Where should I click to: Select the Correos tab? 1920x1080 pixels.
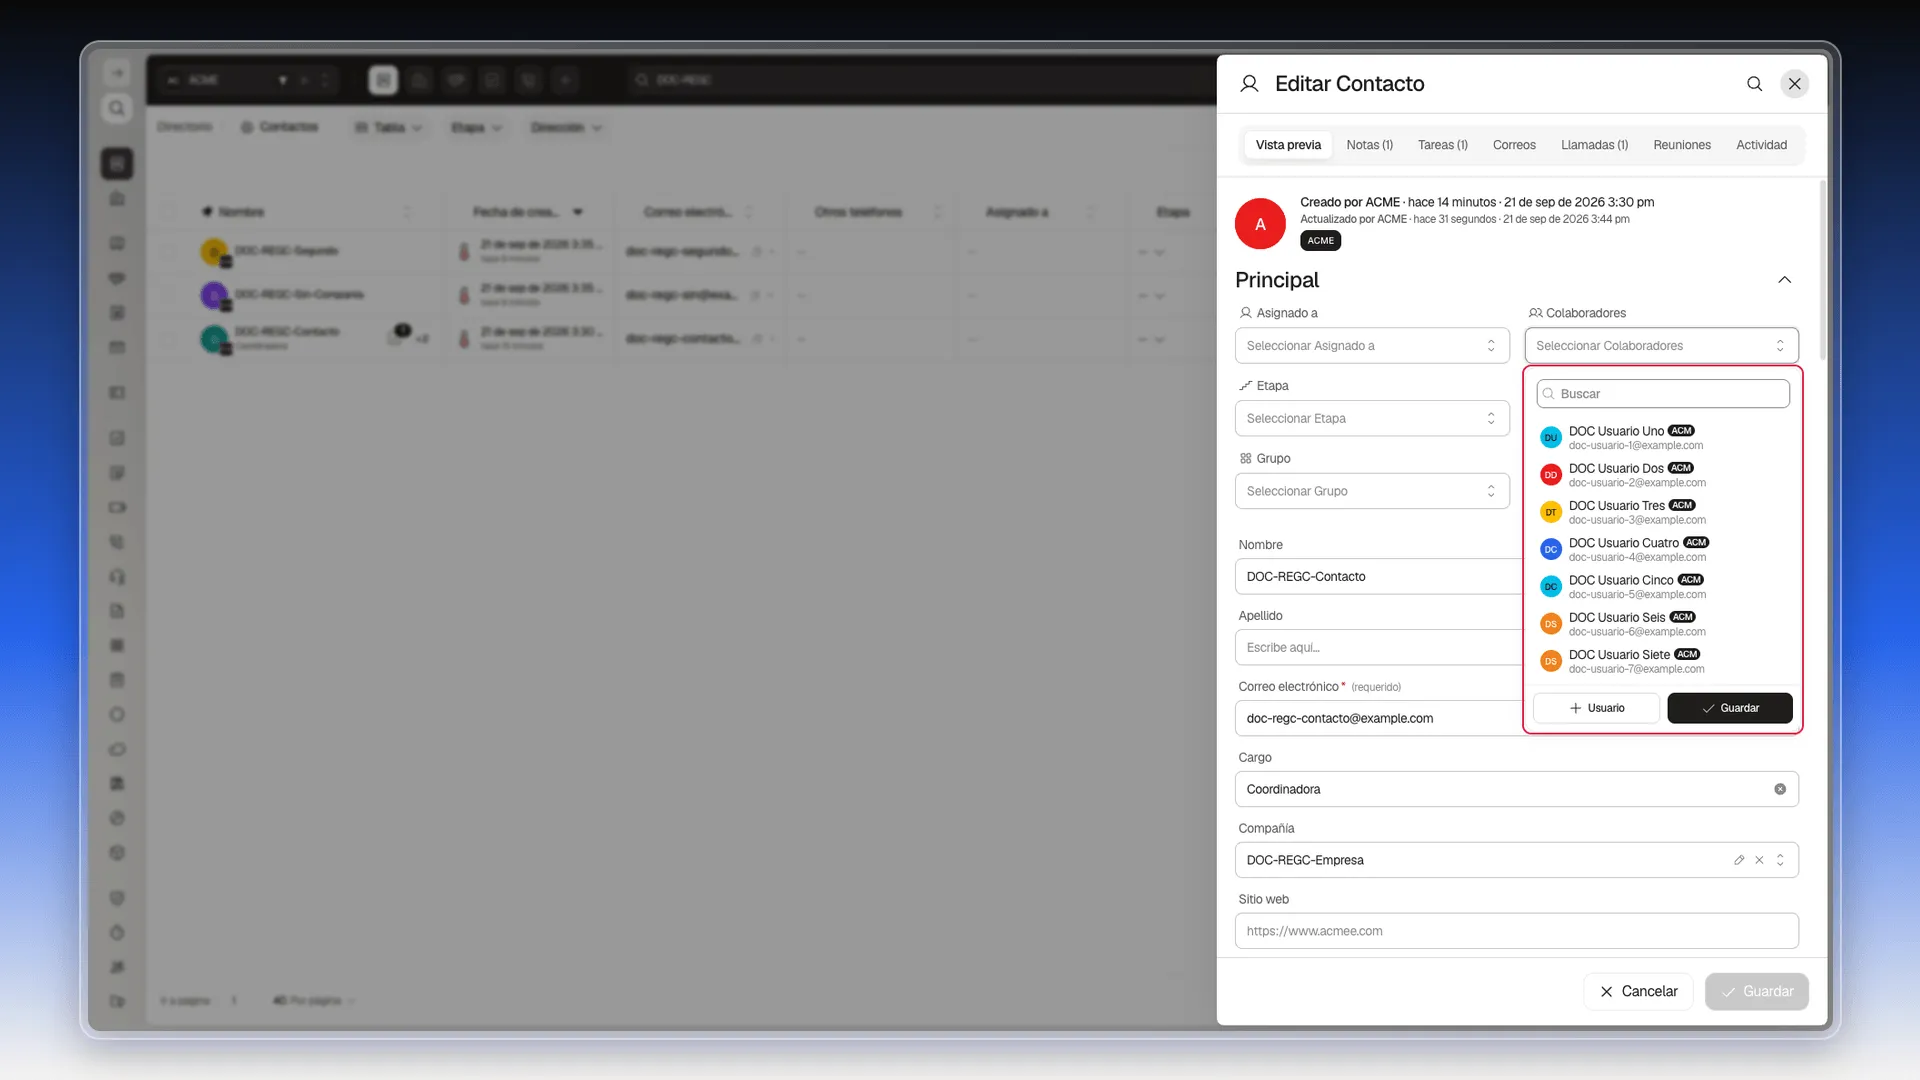pos(1514,145)
